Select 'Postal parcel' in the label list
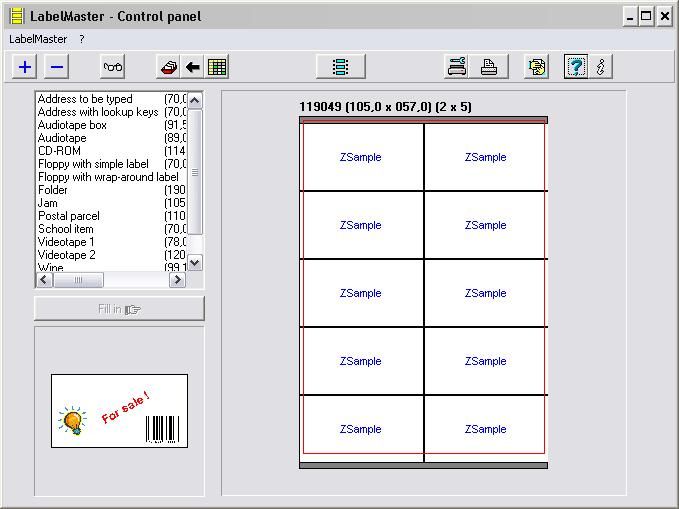Viewport: 679px width, 509px height. tap(69, 216)
